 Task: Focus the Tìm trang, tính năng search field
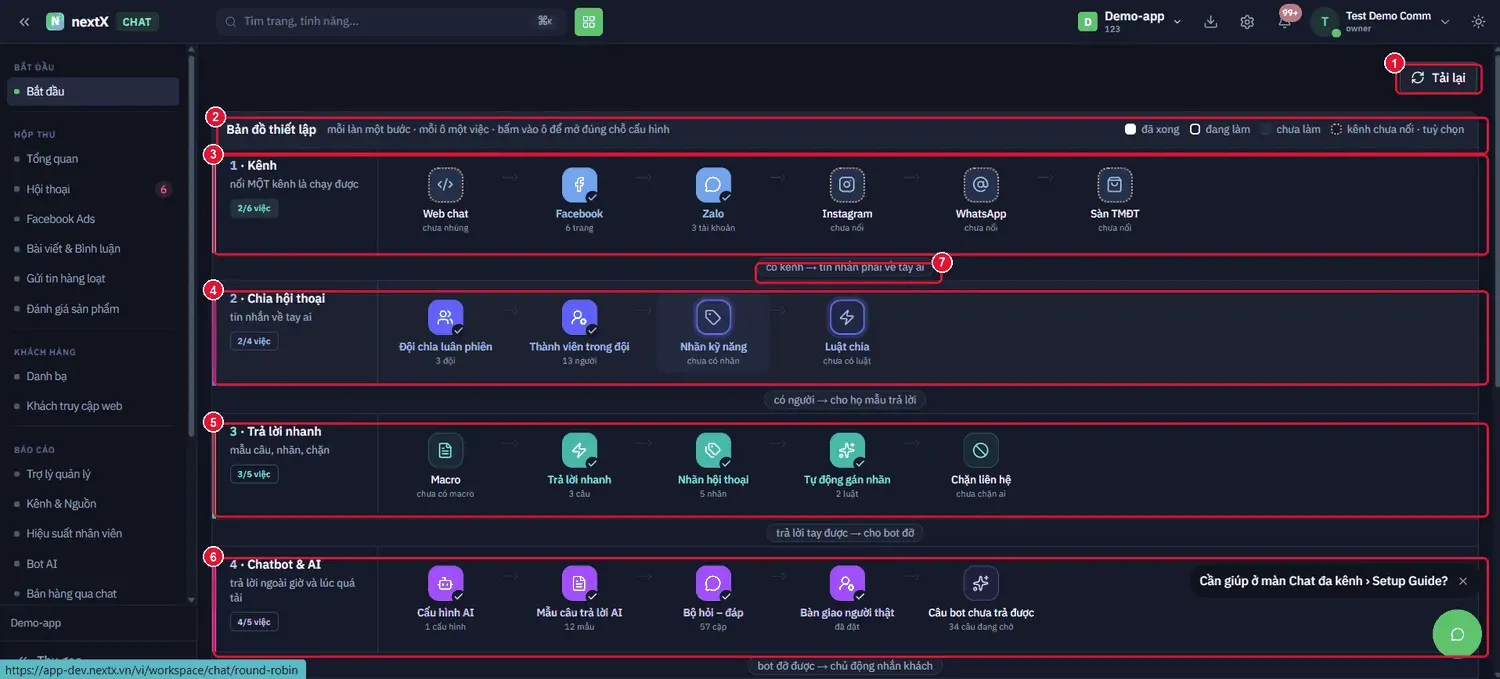[390, 21]
